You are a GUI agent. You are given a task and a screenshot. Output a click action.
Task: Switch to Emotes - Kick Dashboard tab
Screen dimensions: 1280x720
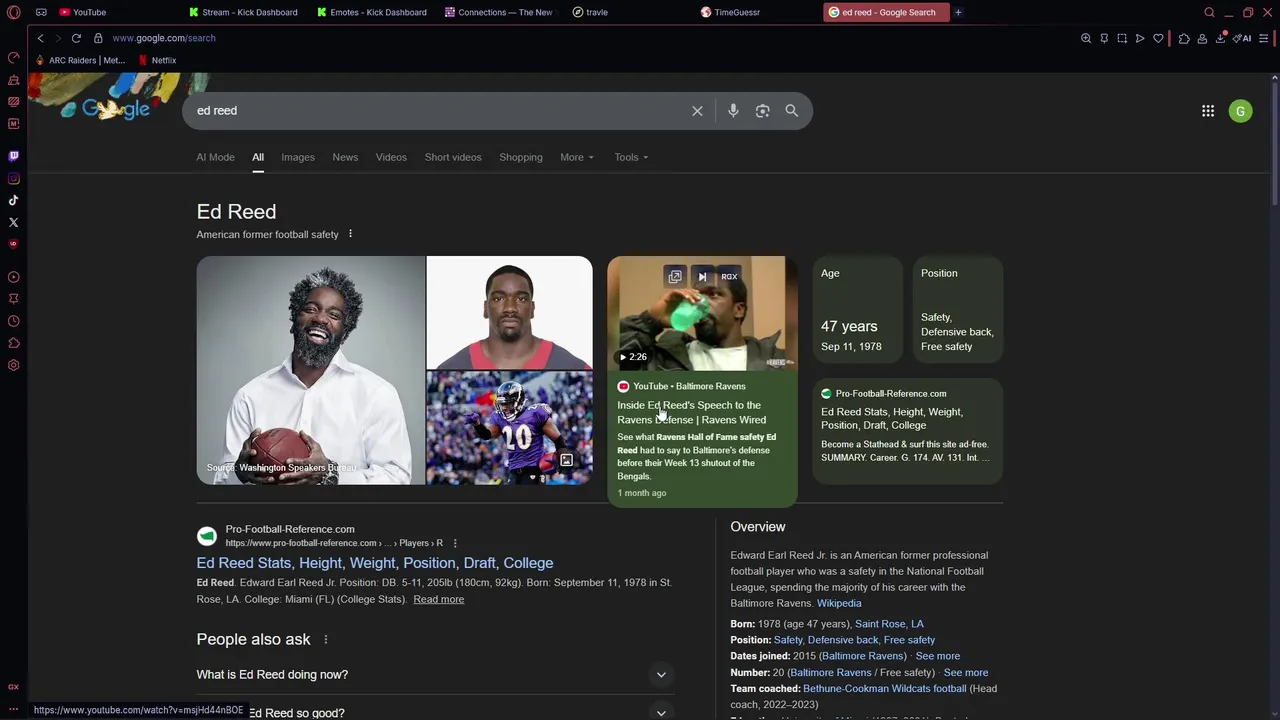pyautogui.click(x=372, y=12)
